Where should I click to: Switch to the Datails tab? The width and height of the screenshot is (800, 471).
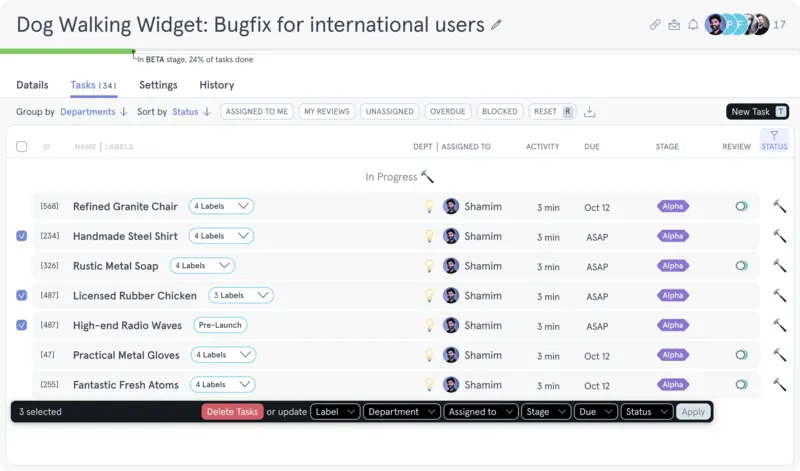click(32, 85)
